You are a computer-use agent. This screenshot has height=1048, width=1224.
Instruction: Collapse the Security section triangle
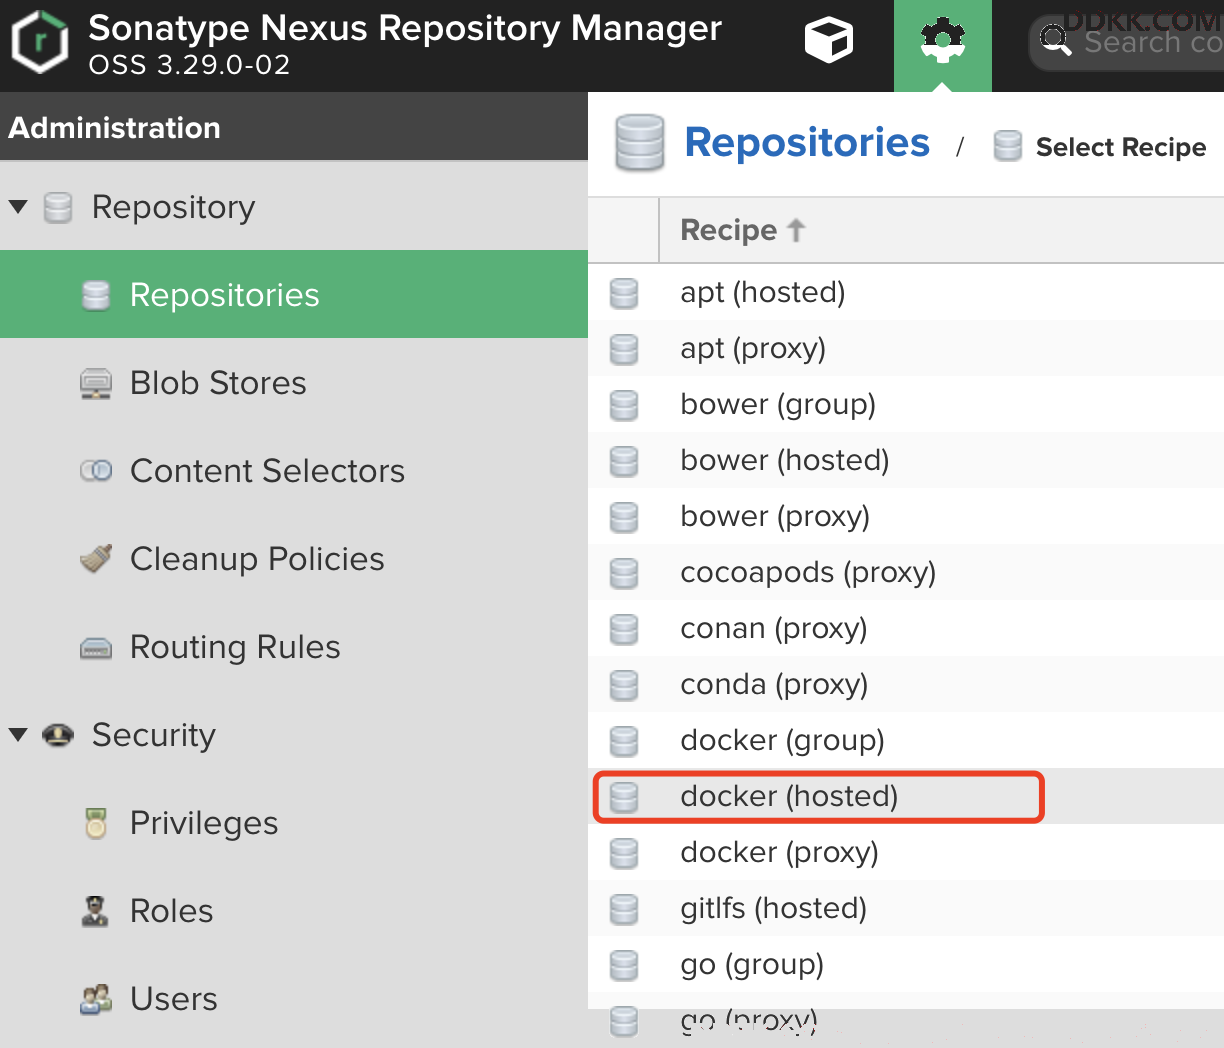pyautogui.click(x=18, y=735)
